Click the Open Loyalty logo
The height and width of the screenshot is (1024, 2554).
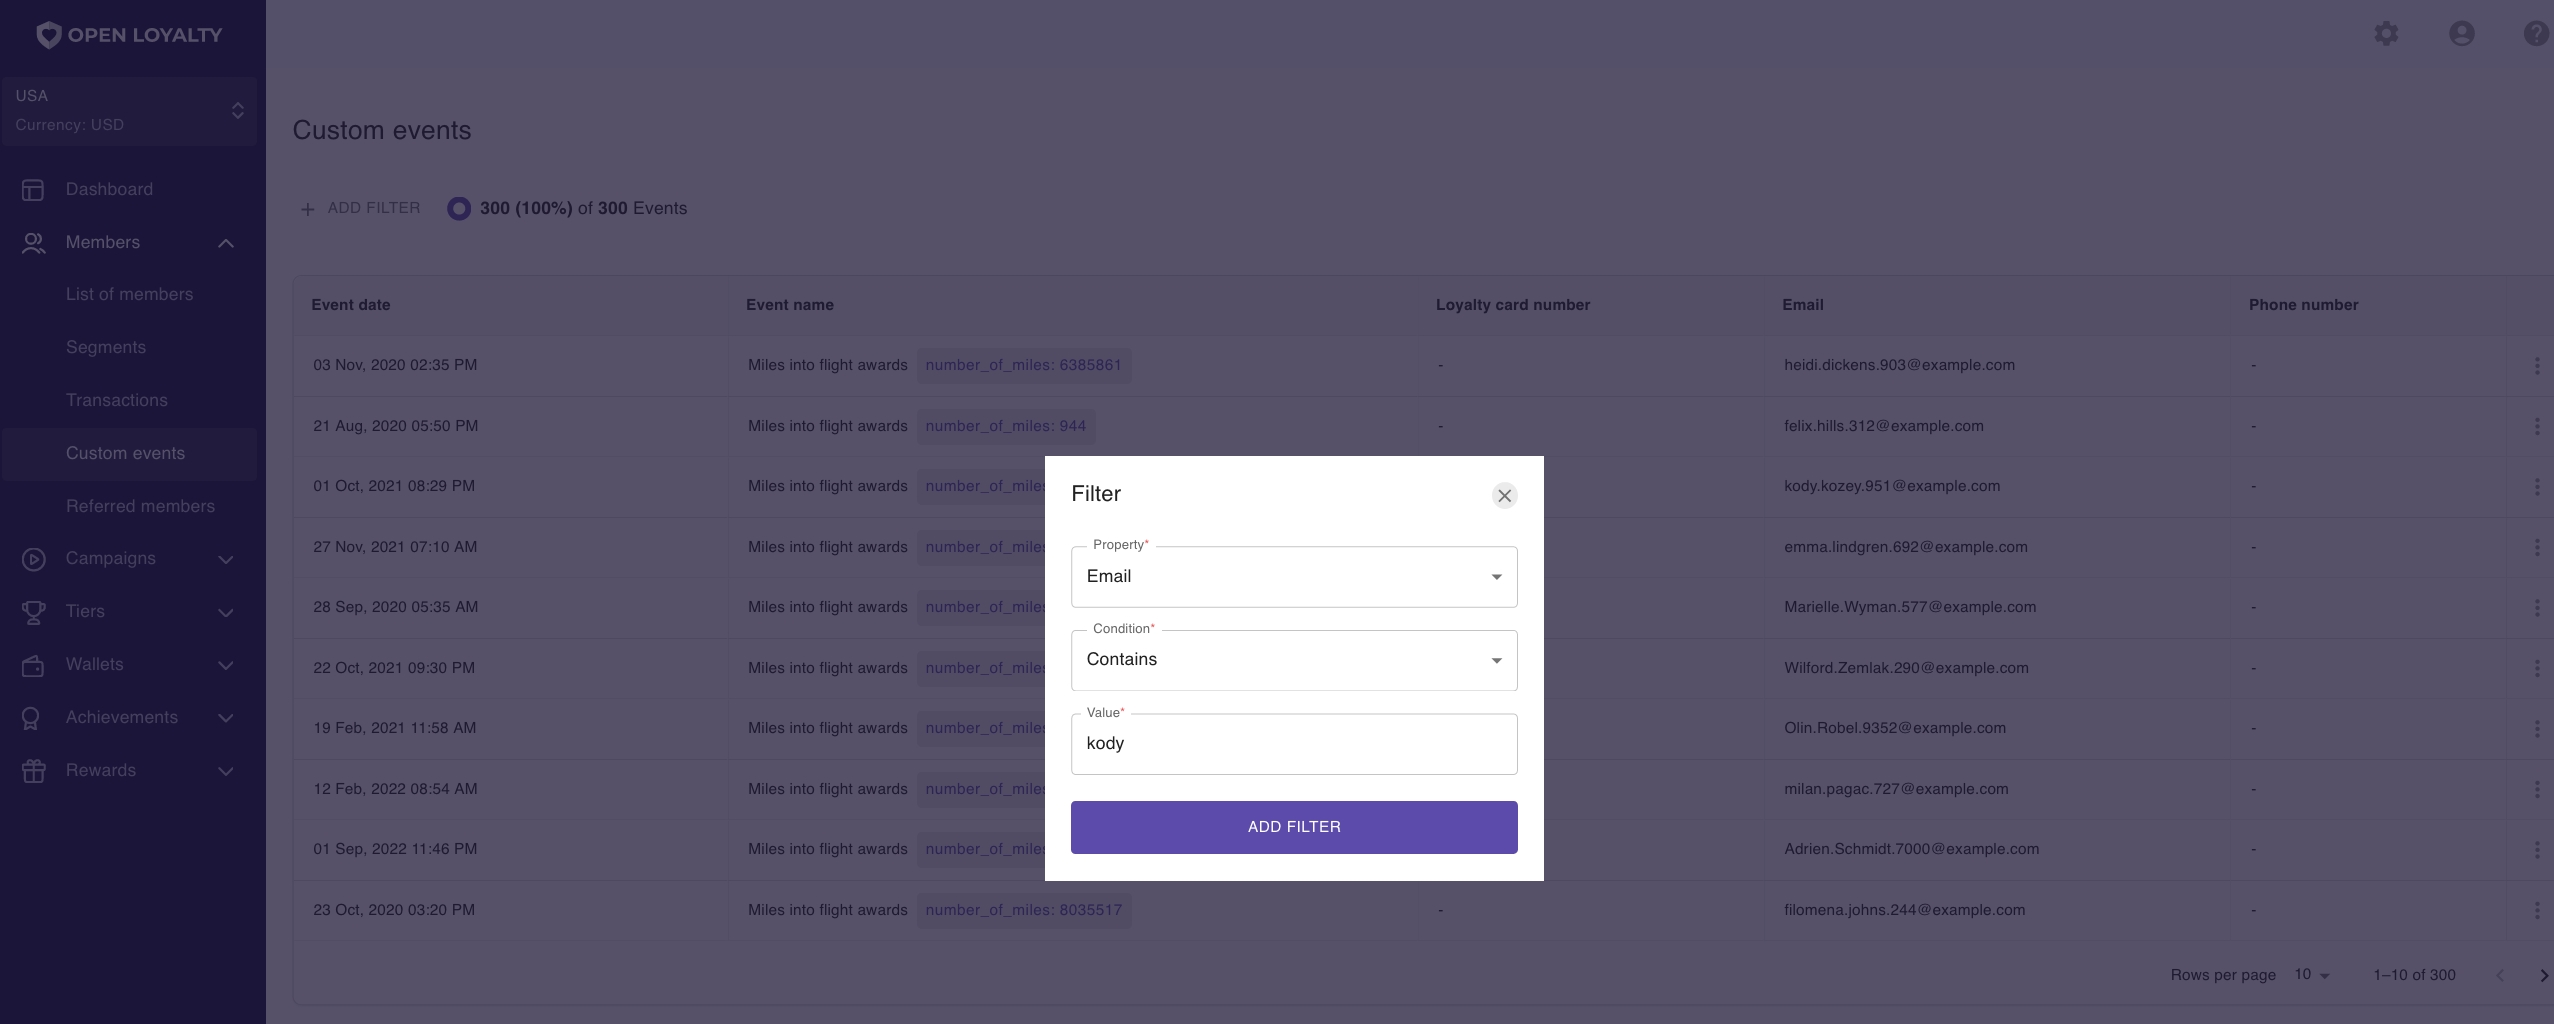pos(129,35)
